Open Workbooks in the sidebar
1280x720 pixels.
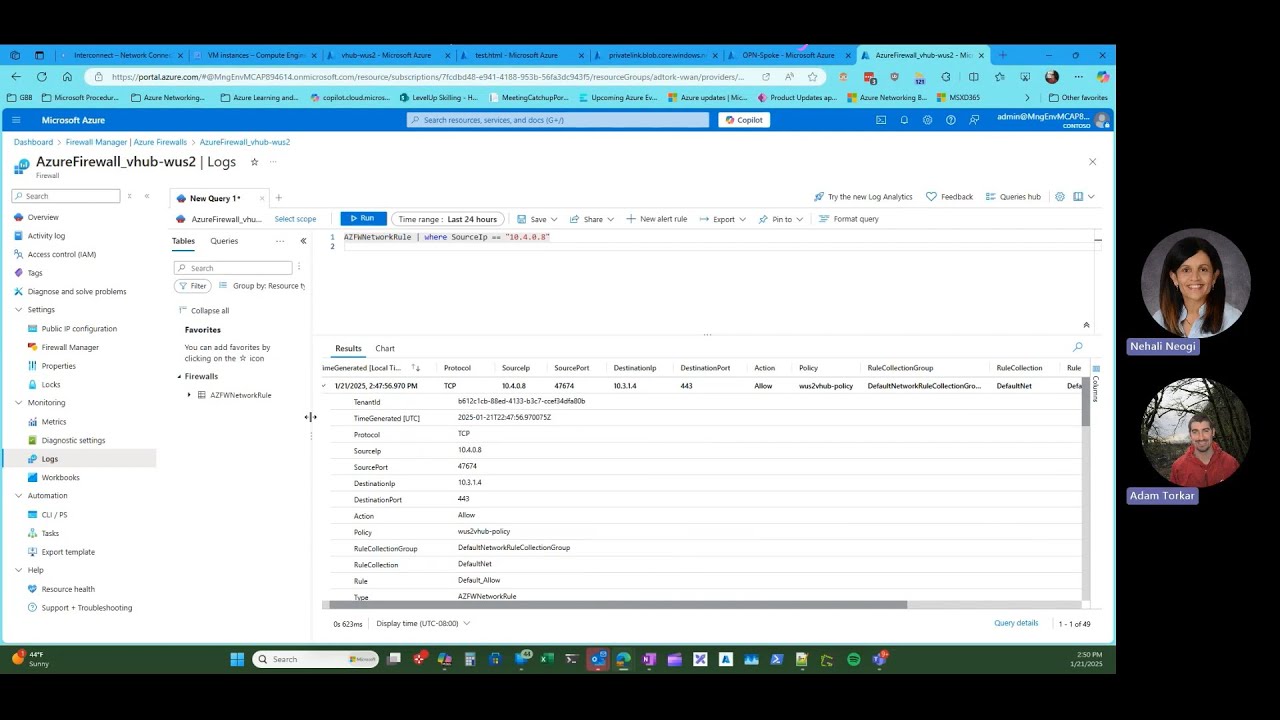click(x=60, y=478)
